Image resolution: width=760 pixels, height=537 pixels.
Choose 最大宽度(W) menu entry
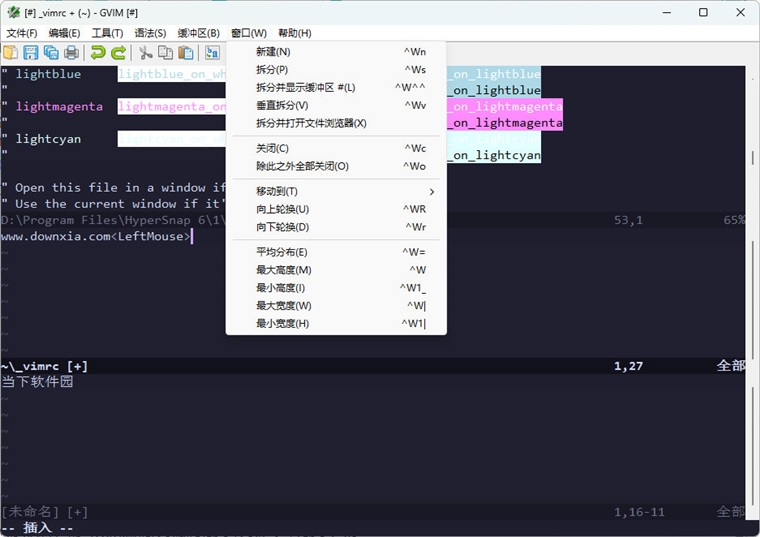coord(336,306)
